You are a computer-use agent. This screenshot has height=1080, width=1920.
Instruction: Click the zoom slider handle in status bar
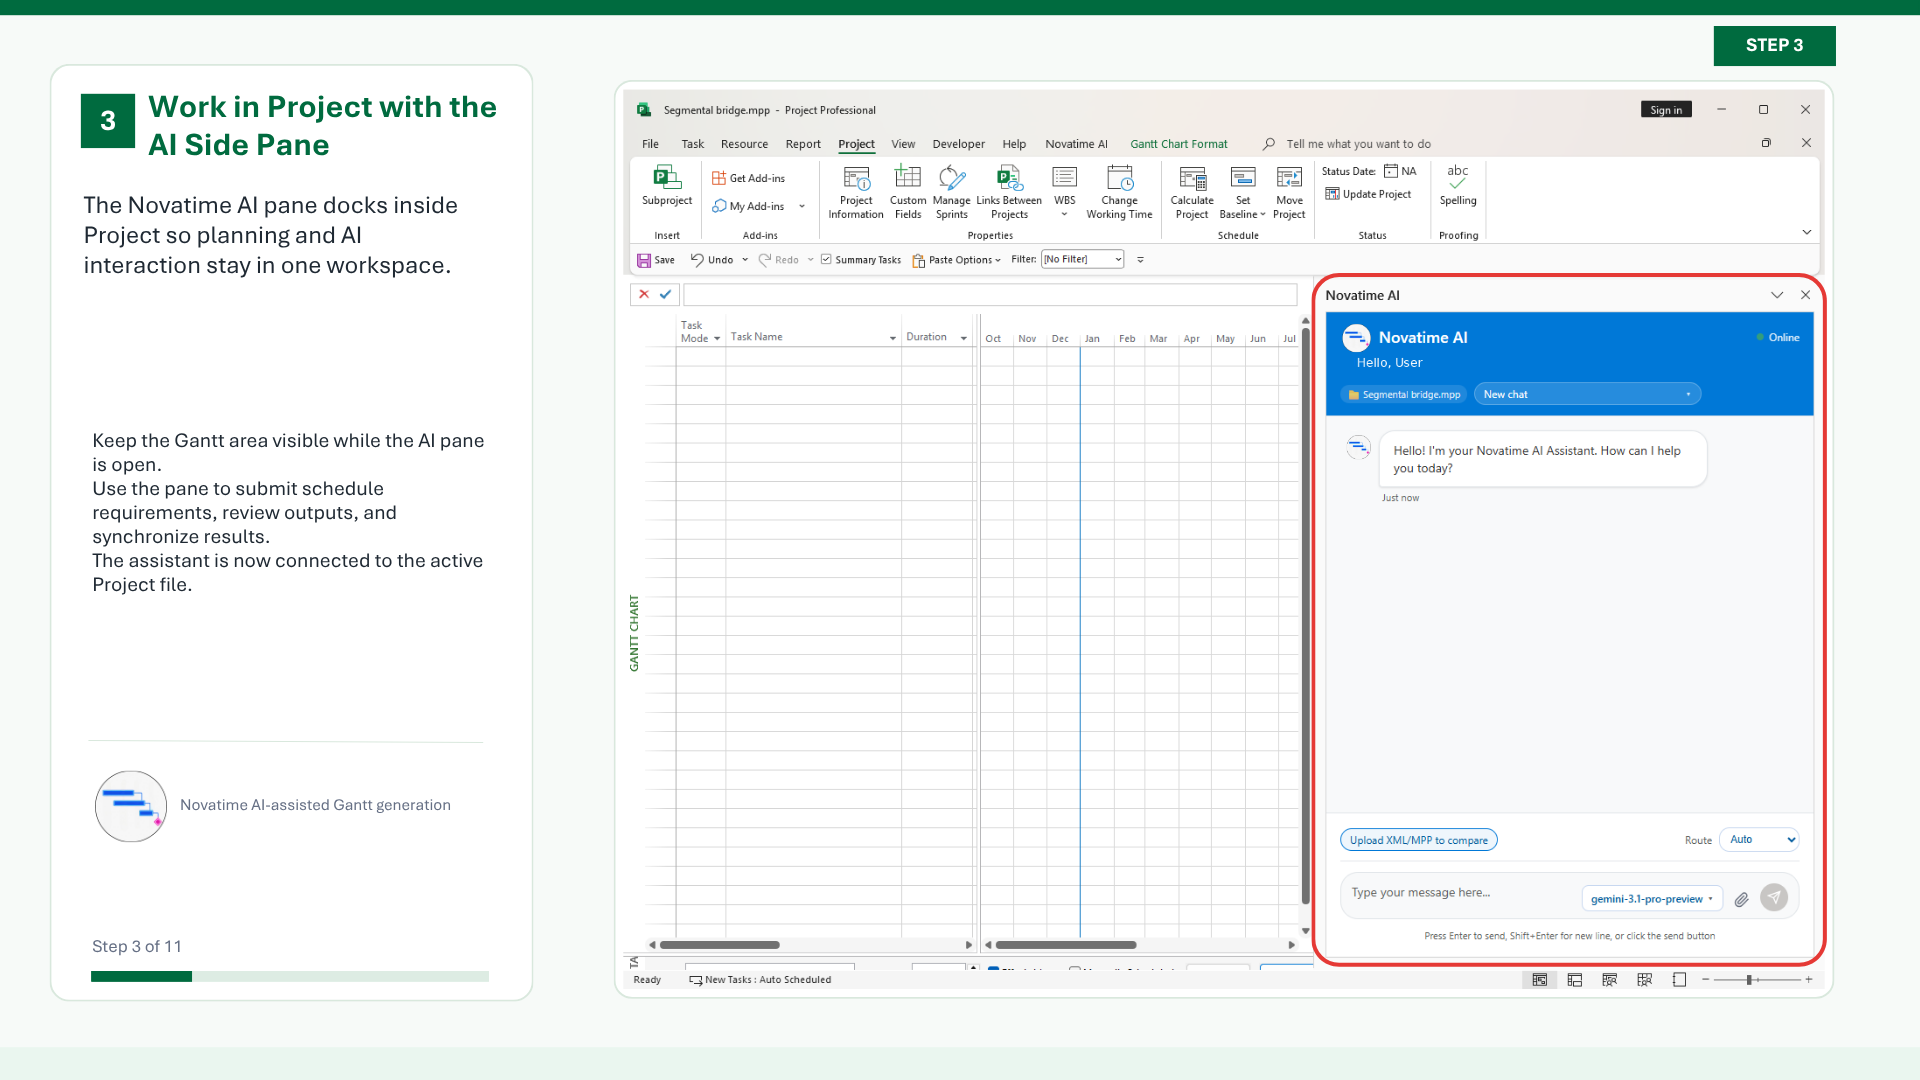[1750, 980]
